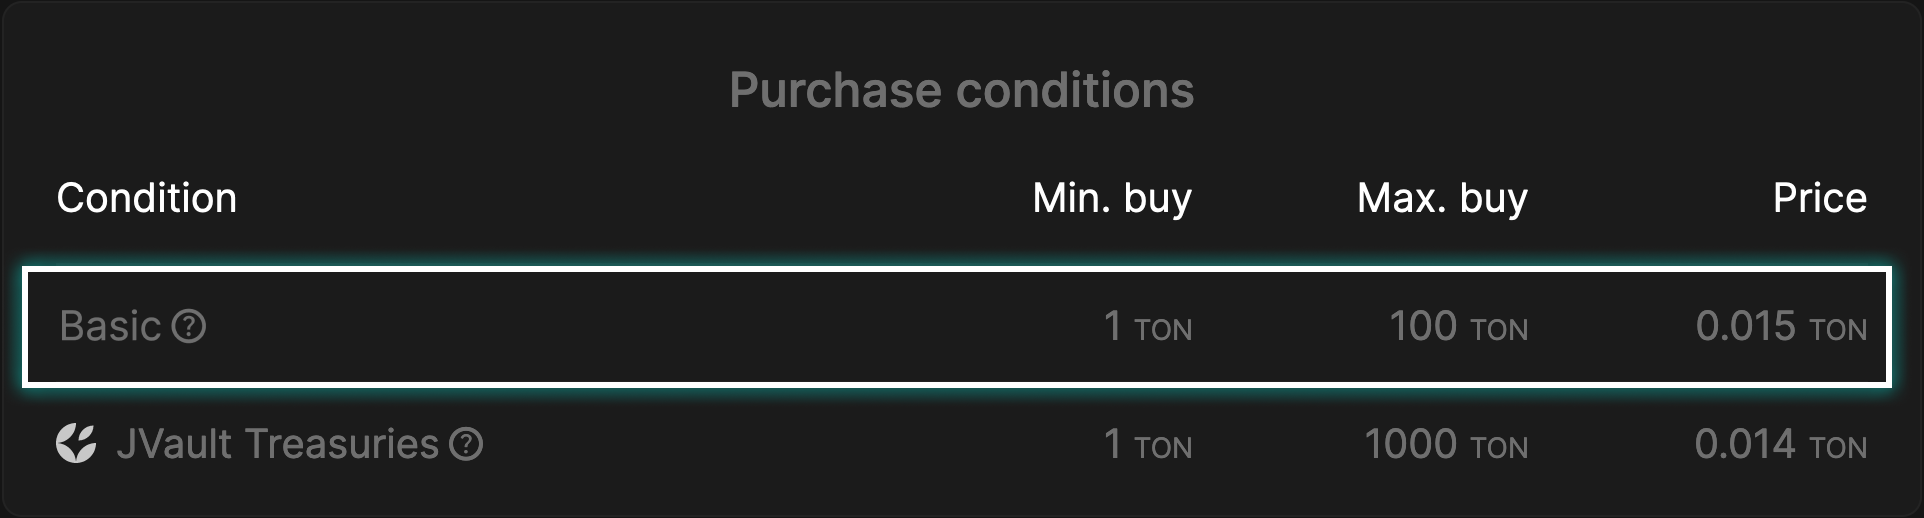
Task: Click the help icon beside Basic
Action: (x=189, y=326)
